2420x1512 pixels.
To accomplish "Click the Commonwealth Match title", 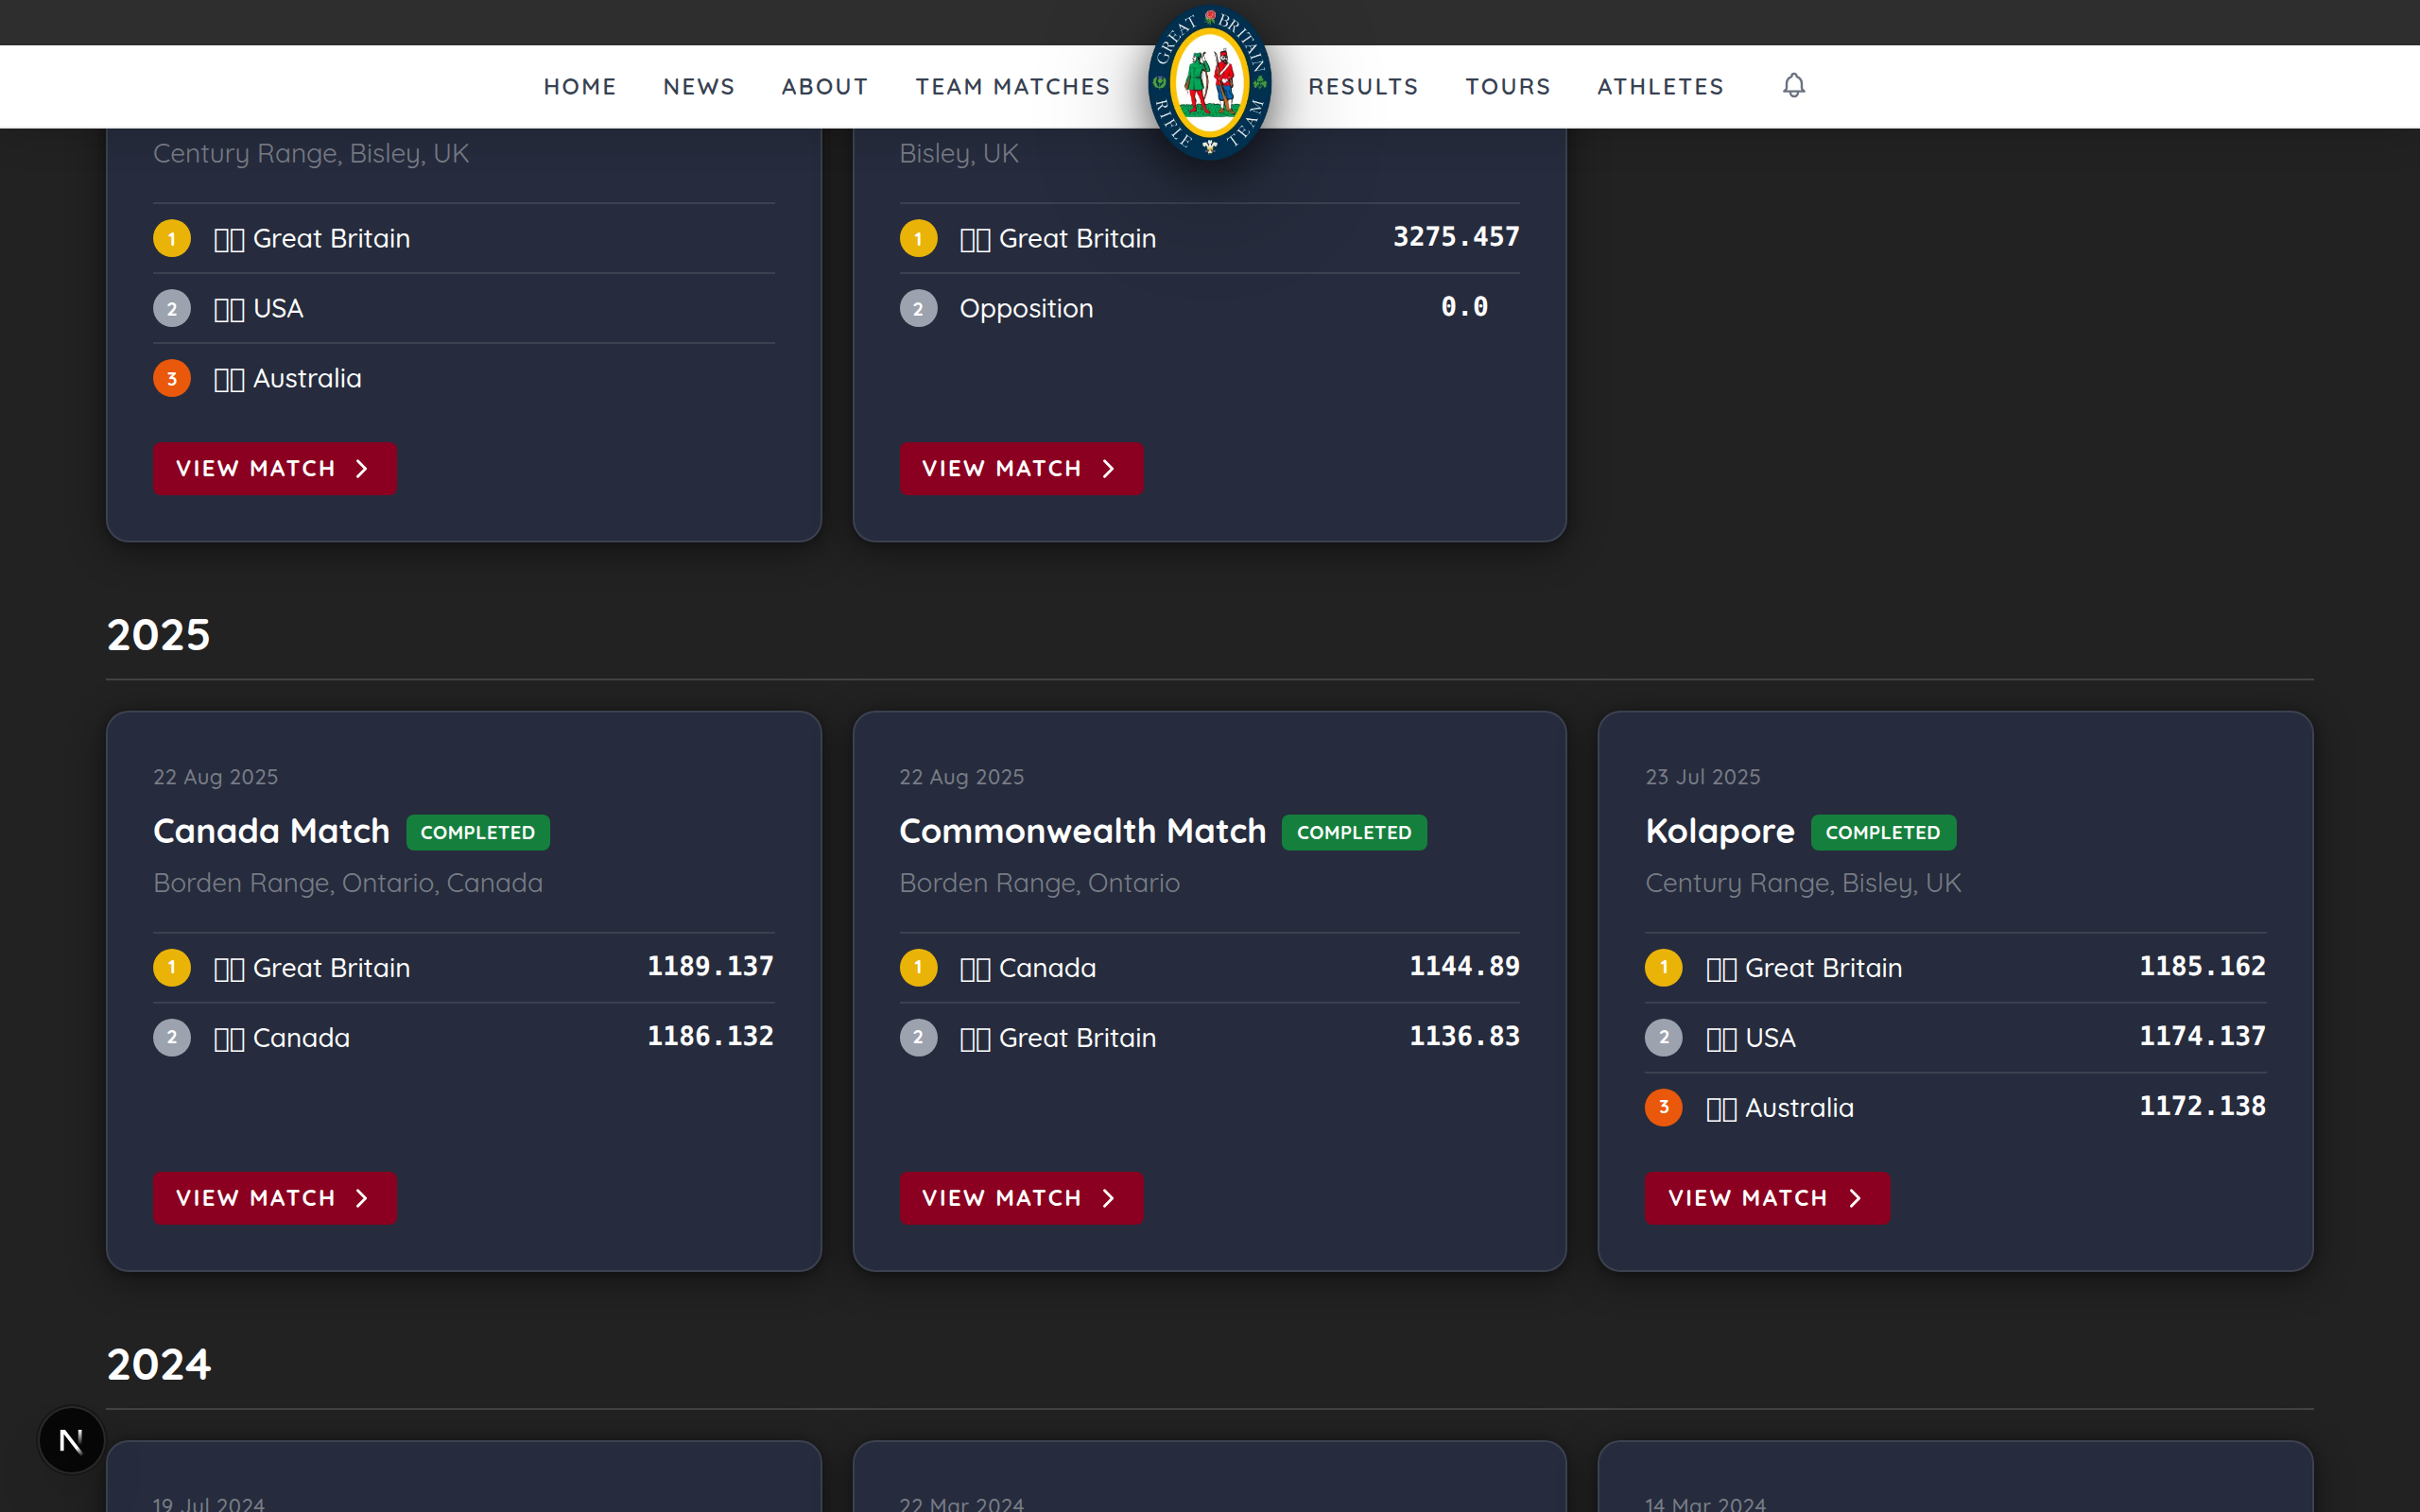I will pyautogui.click(x=1082, y=831).
